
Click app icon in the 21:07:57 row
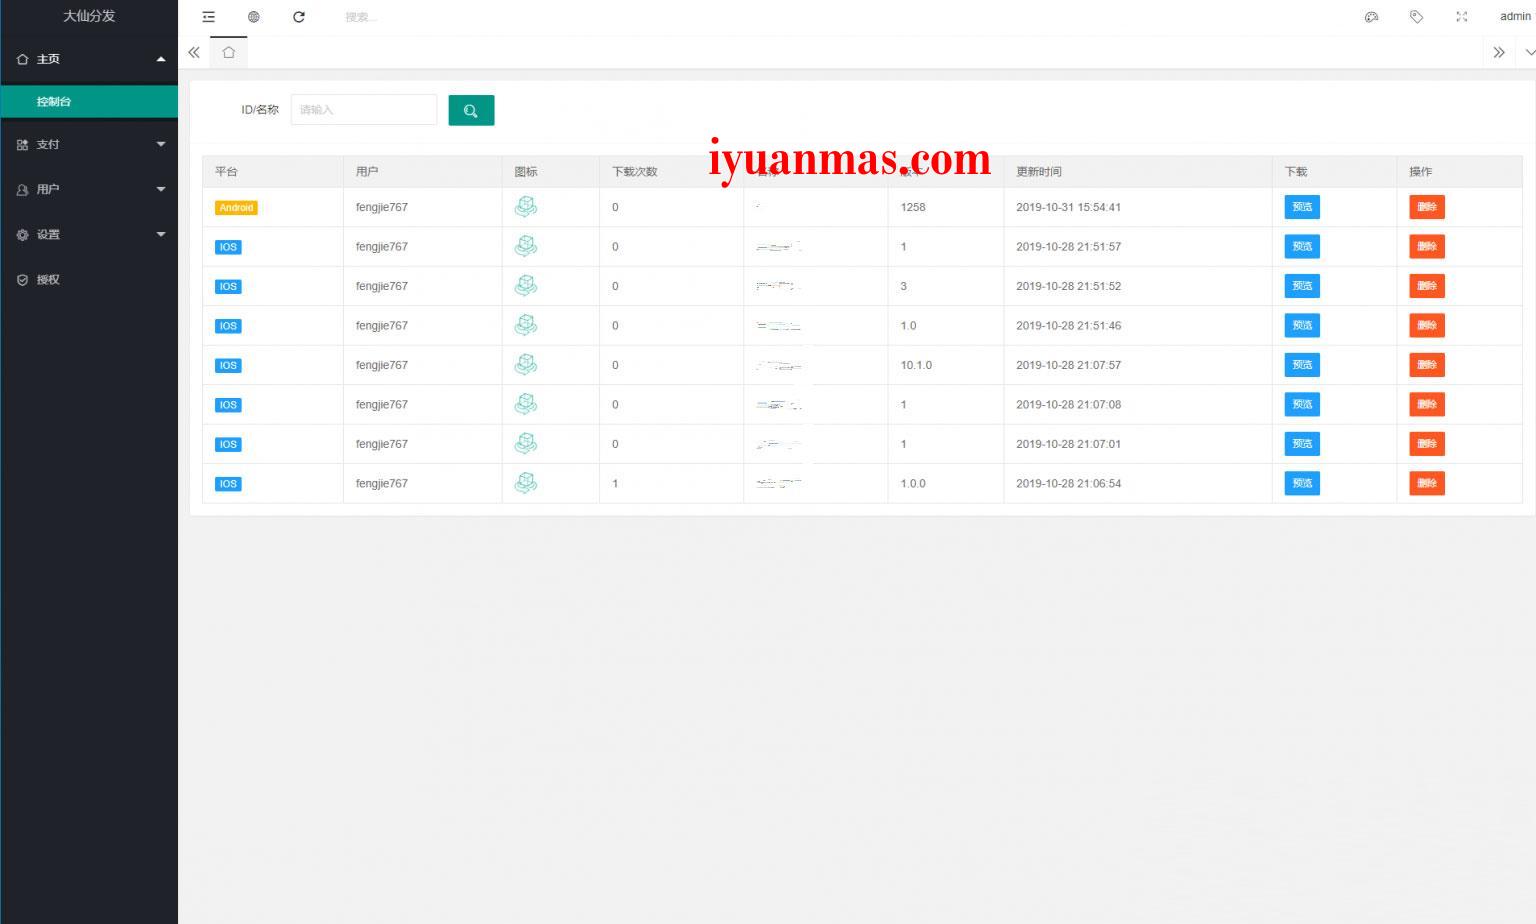(x=526, y=365)
